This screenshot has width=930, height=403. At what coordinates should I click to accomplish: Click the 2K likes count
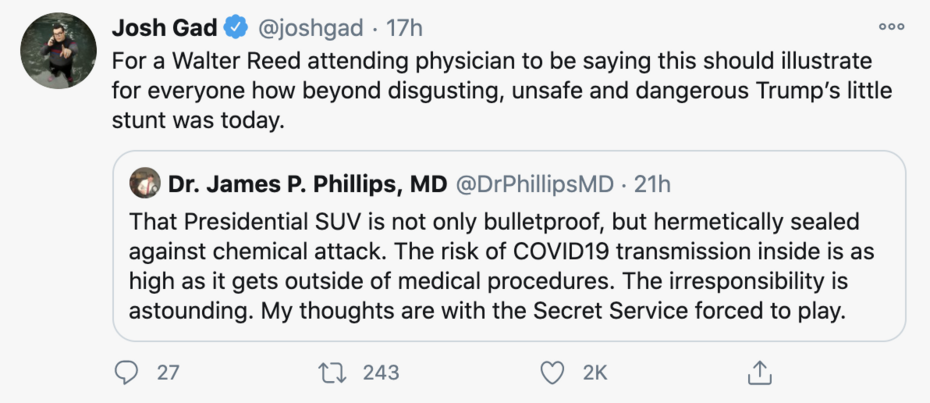594,372
